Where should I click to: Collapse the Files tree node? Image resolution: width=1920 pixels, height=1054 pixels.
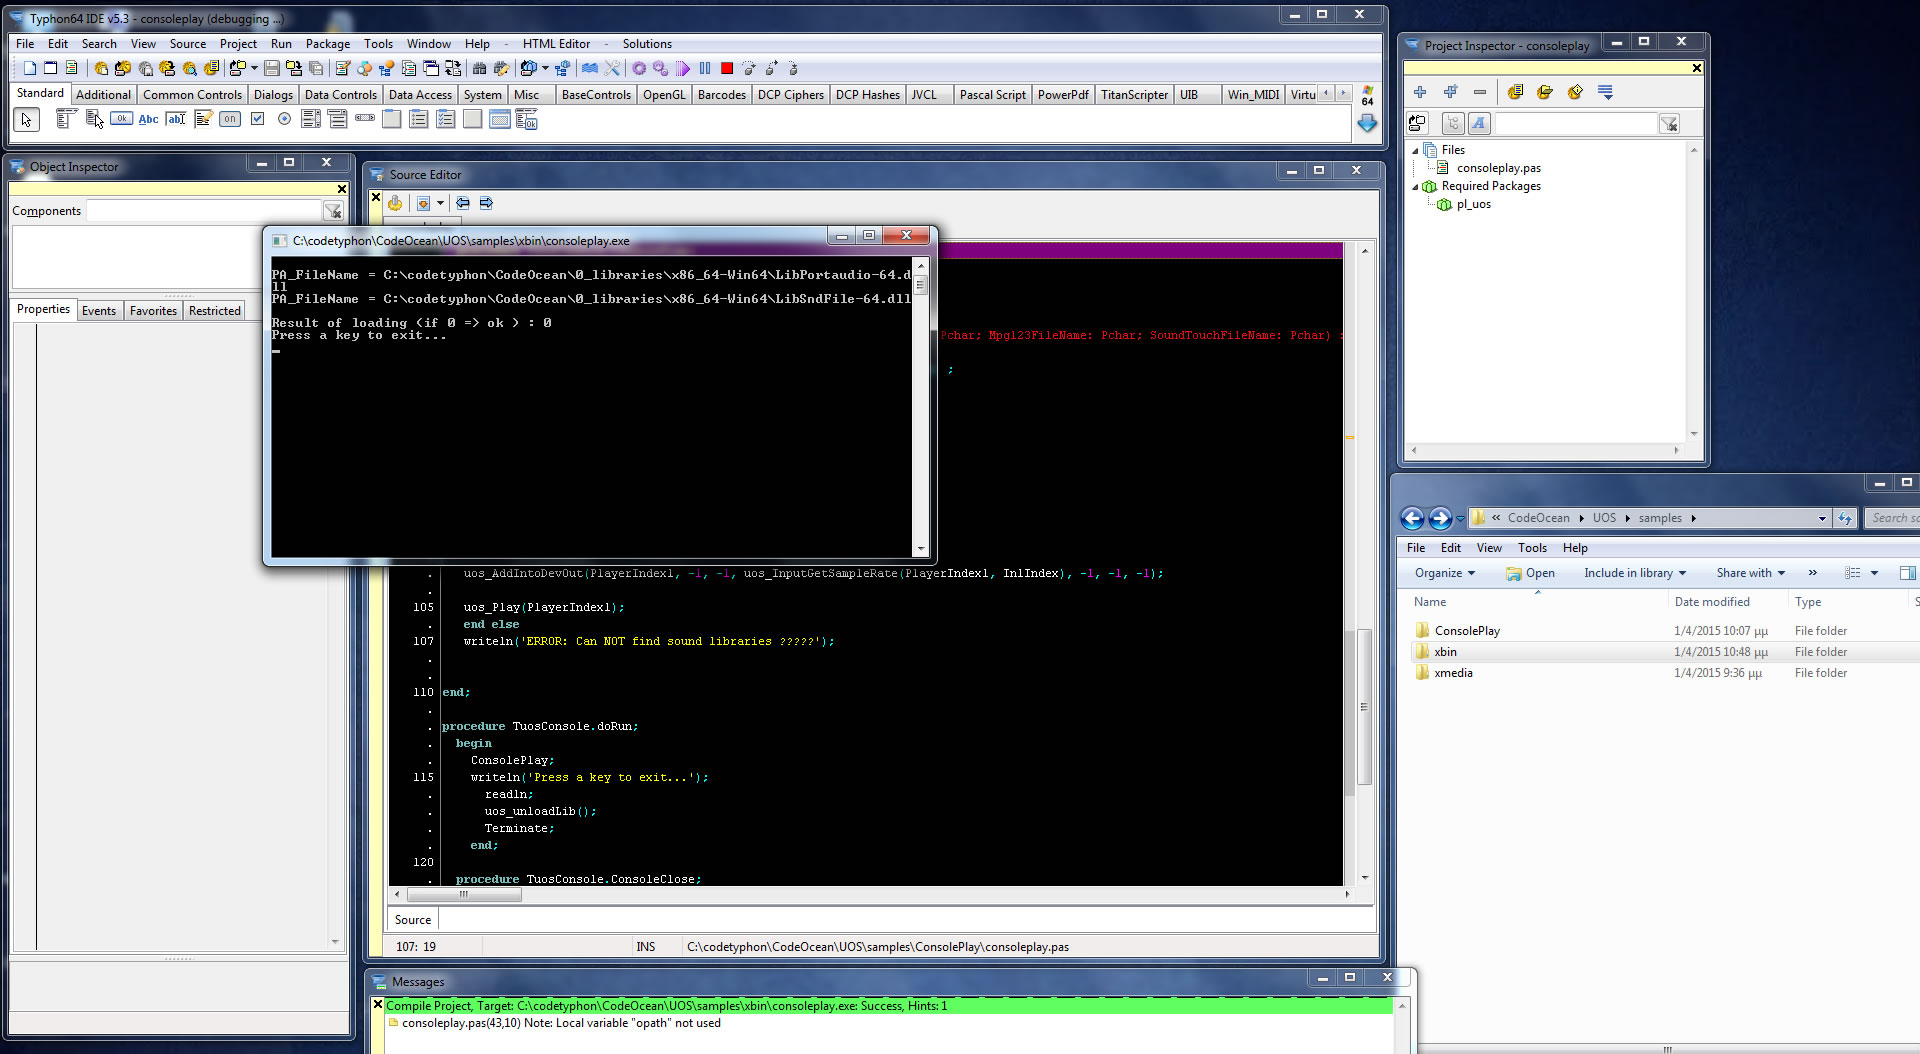click(x=1415, y=150)
